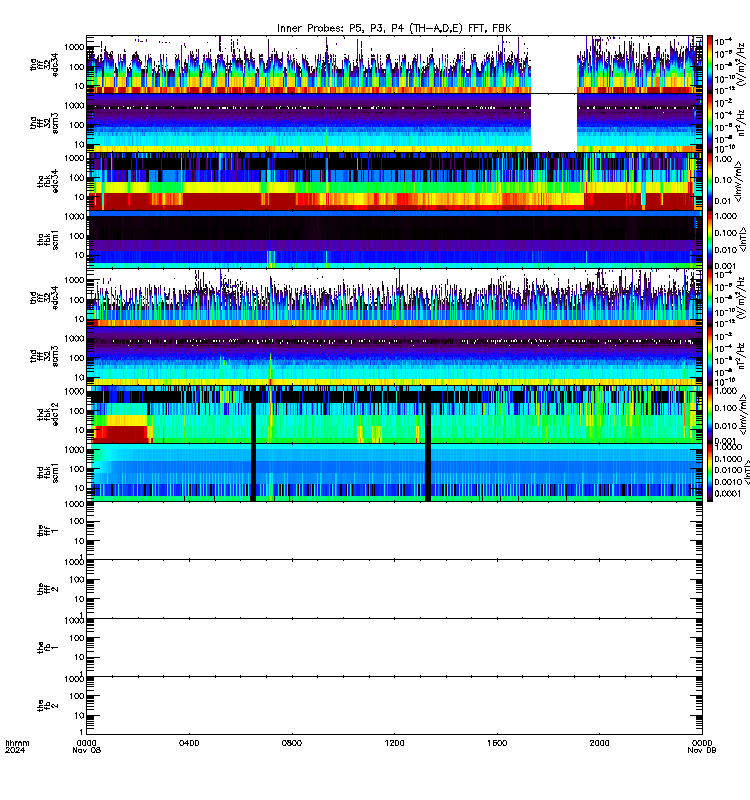Click inside the thd fbk edc12 panel
Image resolution: width=750 pixels, height=800 pixels.
(x=394, y=414)
